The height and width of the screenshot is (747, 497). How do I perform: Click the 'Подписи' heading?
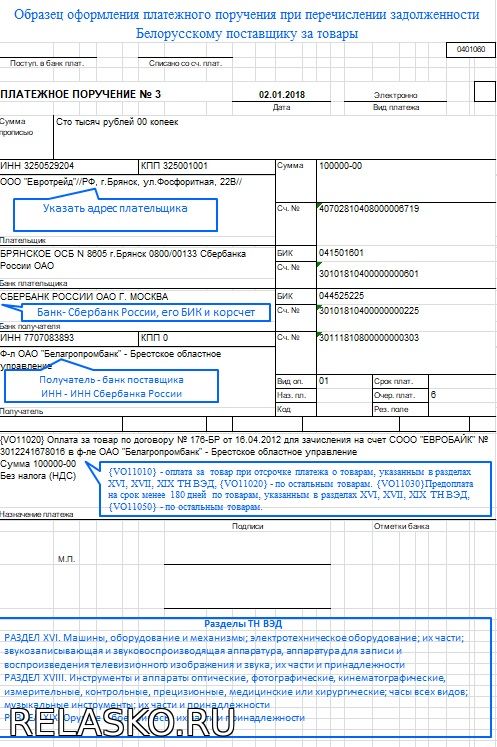coord(247,526)
